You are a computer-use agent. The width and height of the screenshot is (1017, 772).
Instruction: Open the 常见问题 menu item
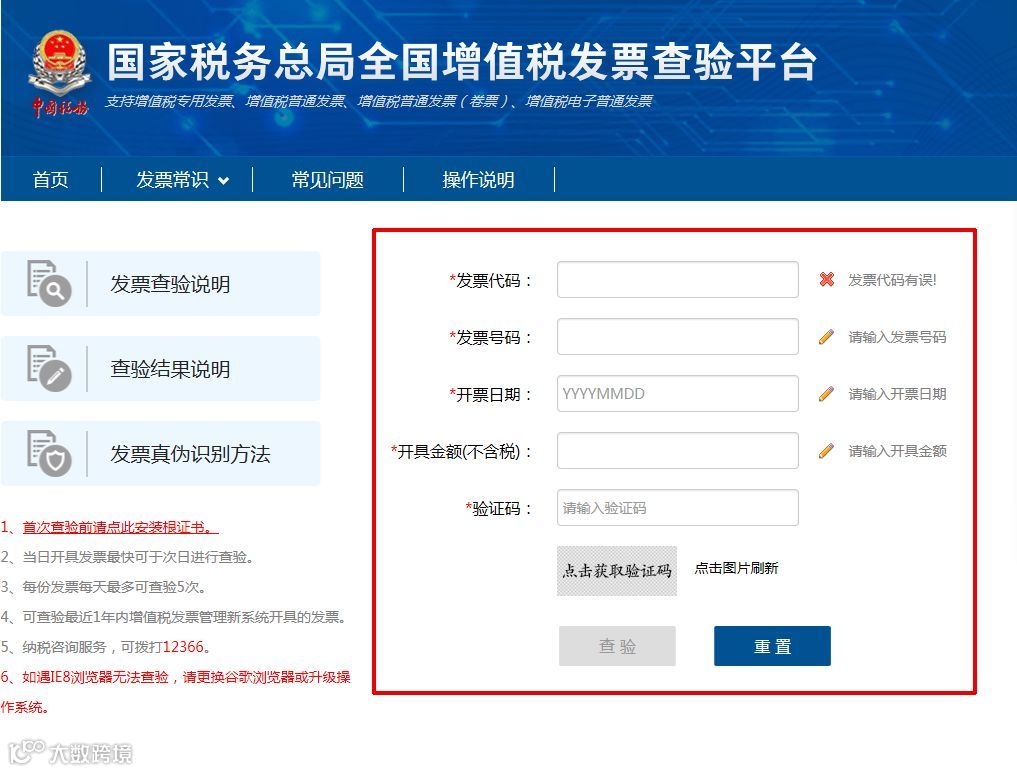coord(328,180)
